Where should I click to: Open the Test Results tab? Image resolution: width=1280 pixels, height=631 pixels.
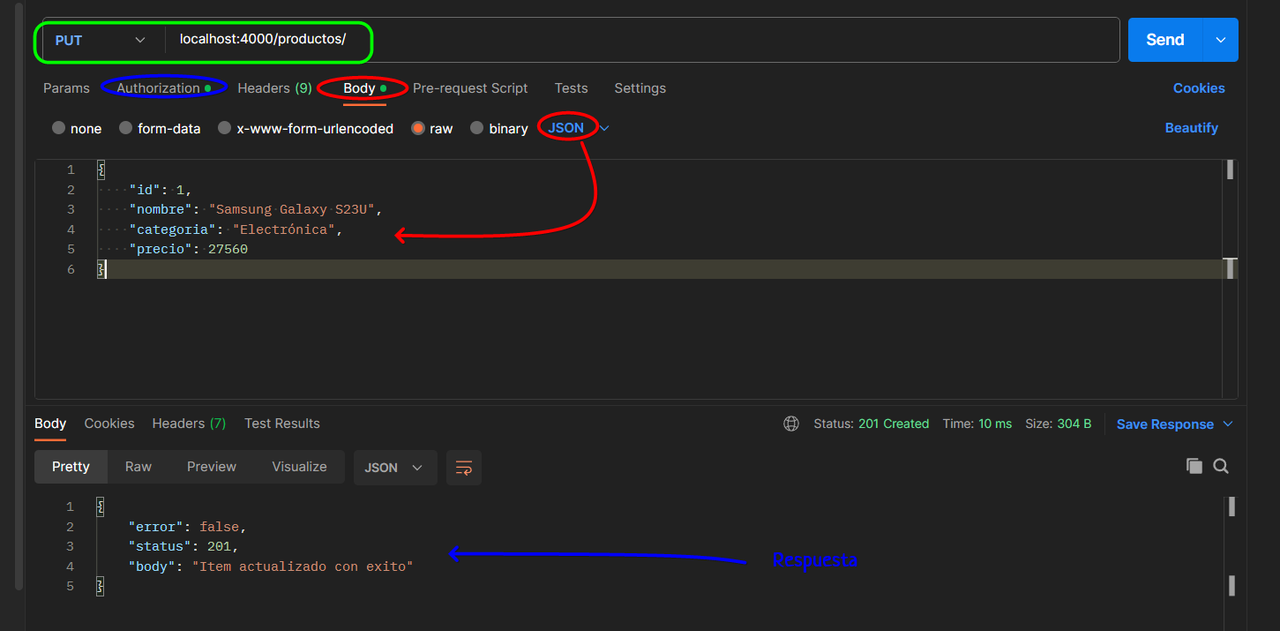(282, 423)
